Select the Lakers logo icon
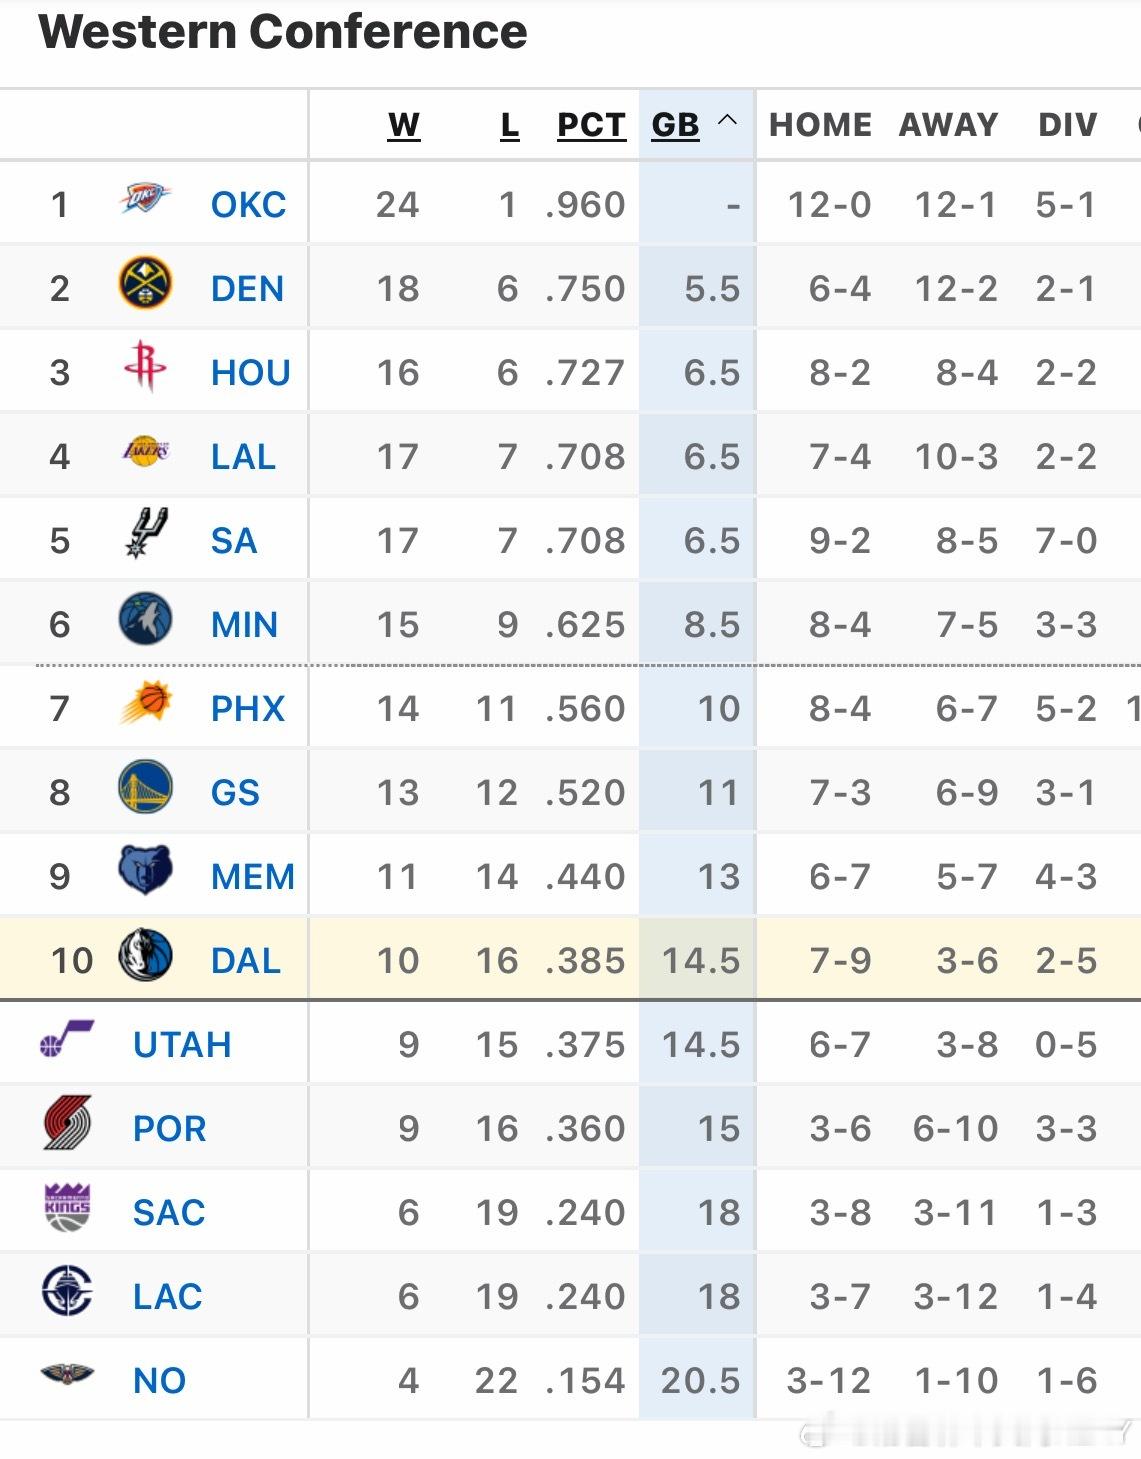 coord(145,452)
